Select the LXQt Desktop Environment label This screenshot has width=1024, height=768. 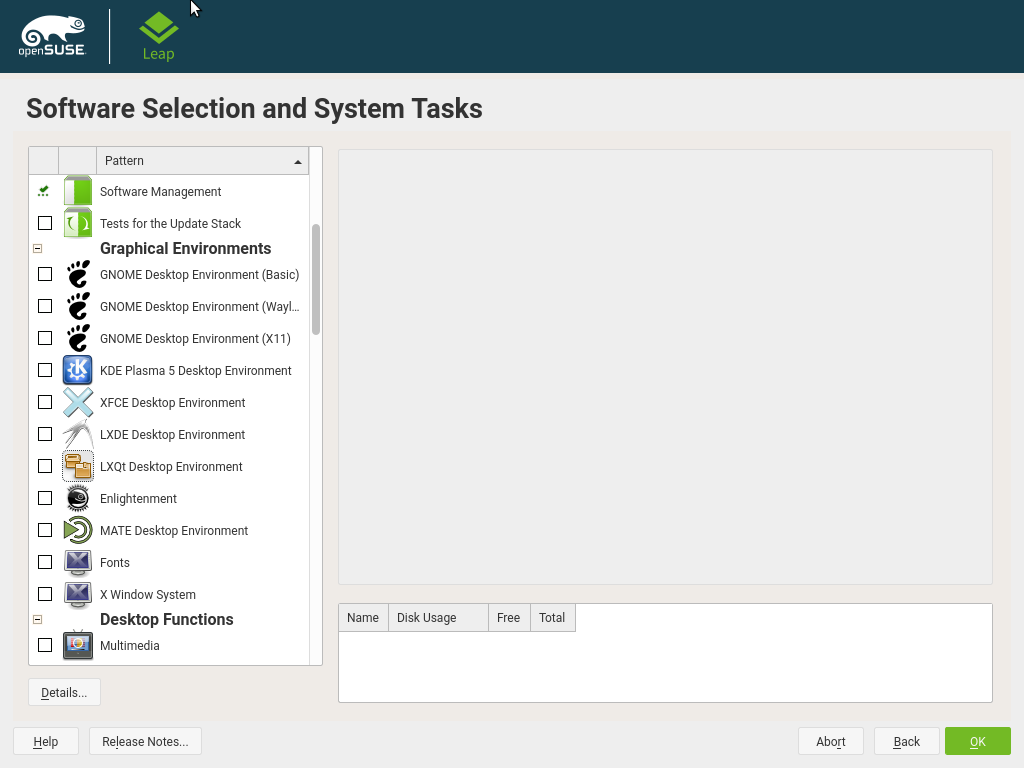(x=171, y=466)
